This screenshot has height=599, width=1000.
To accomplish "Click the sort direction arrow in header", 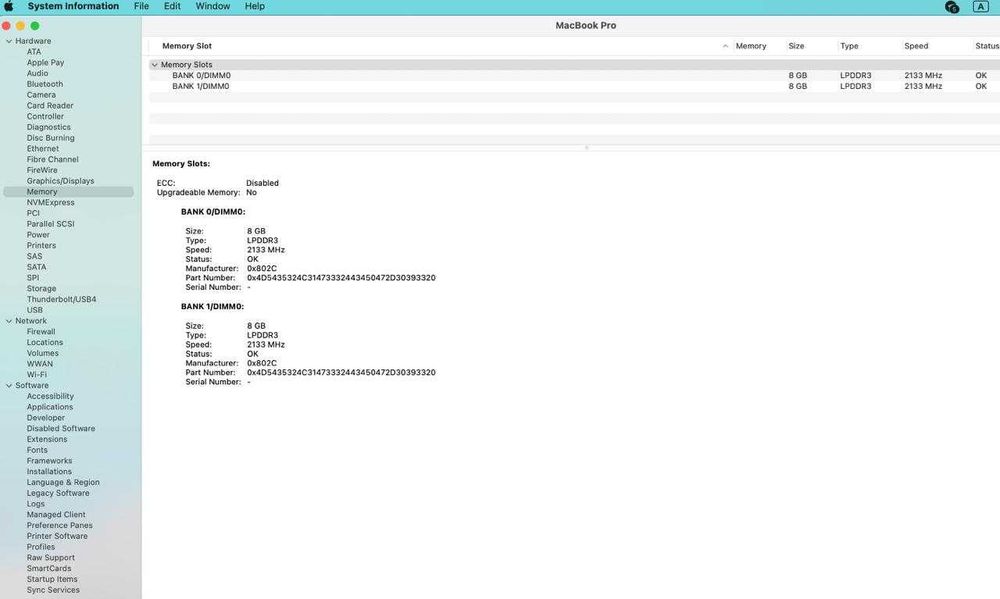I will [x=725, y=46].
